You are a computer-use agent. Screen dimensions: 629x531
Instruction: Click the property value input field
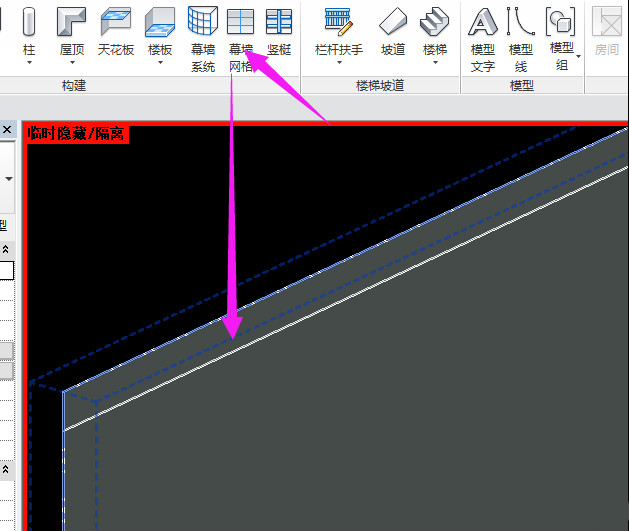click(6, 271)
